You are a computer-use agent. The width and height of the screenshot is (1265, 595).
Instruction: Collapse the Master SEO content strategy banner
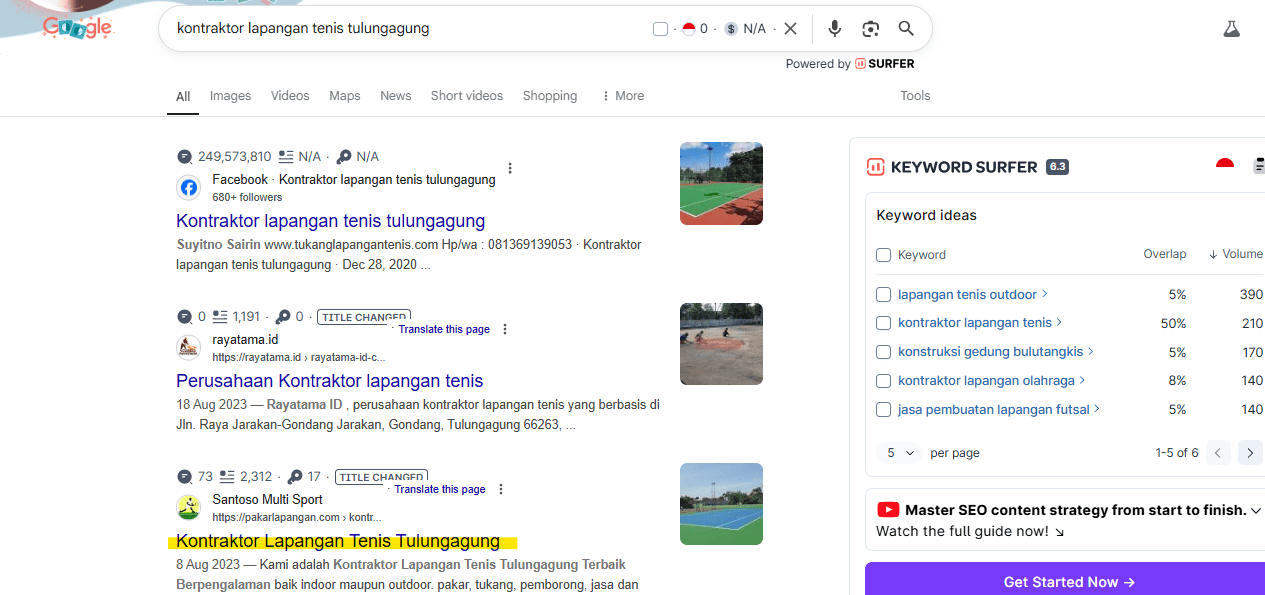pyautogui.click(x=1255, y=510)
